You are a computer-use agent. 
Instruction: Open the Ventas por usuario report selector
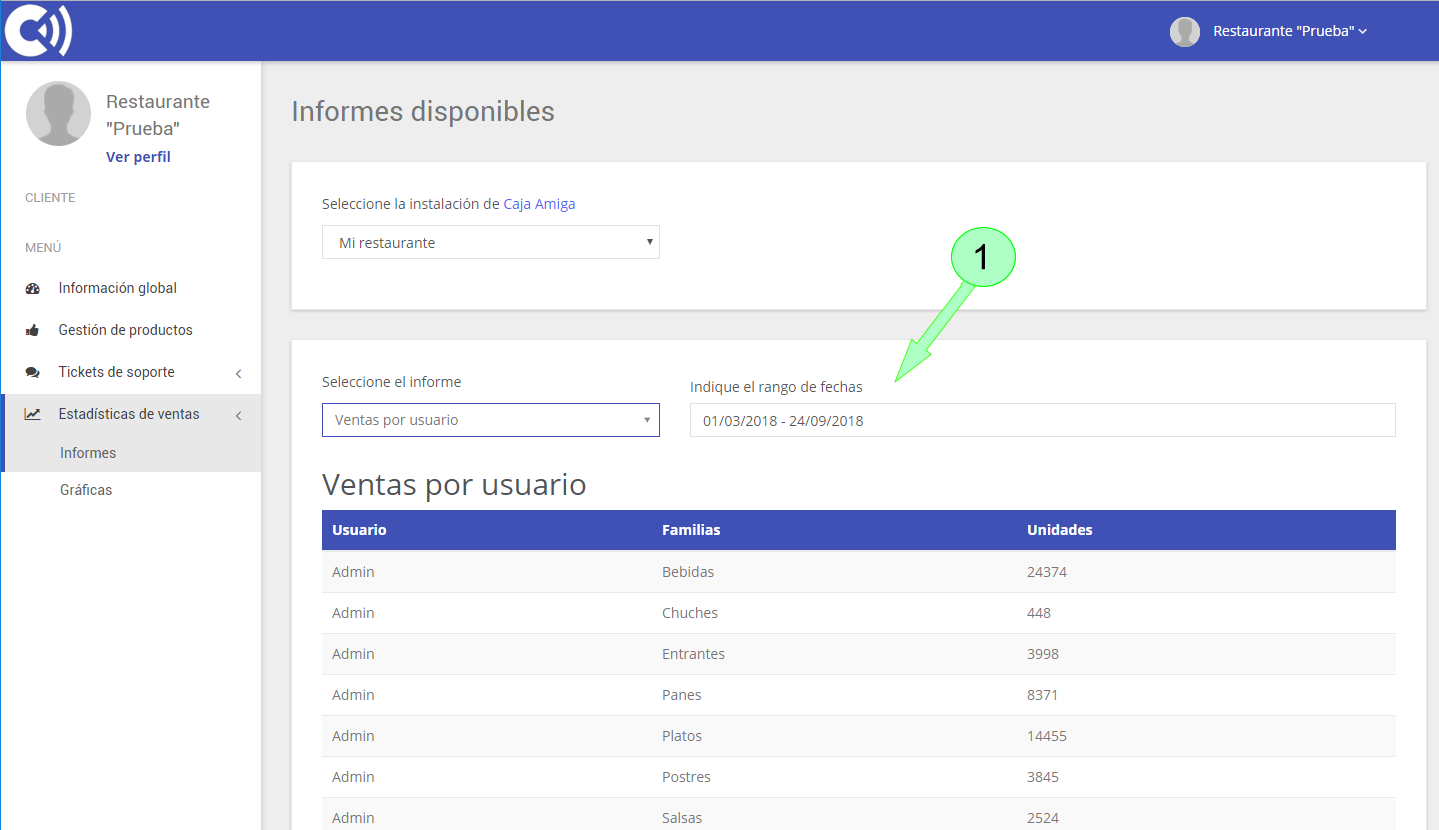[490, 420]
